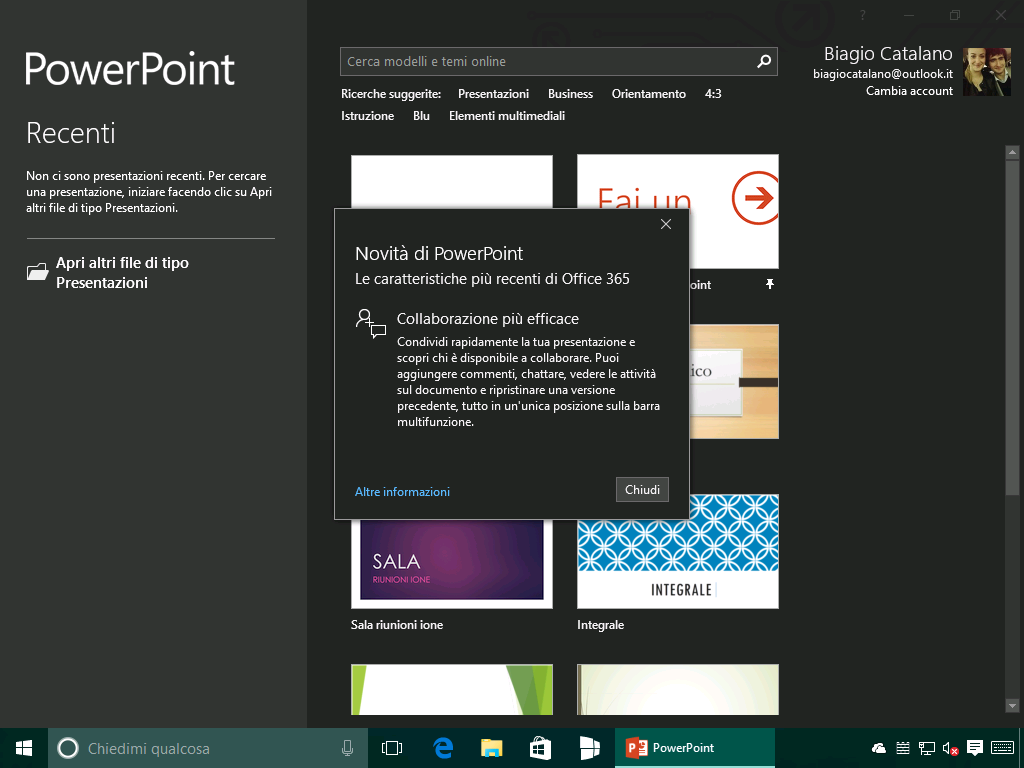This screenshot has height=768, width=1024.
Task: Select the Elementi multimediali suggested search
Action: 507,116
